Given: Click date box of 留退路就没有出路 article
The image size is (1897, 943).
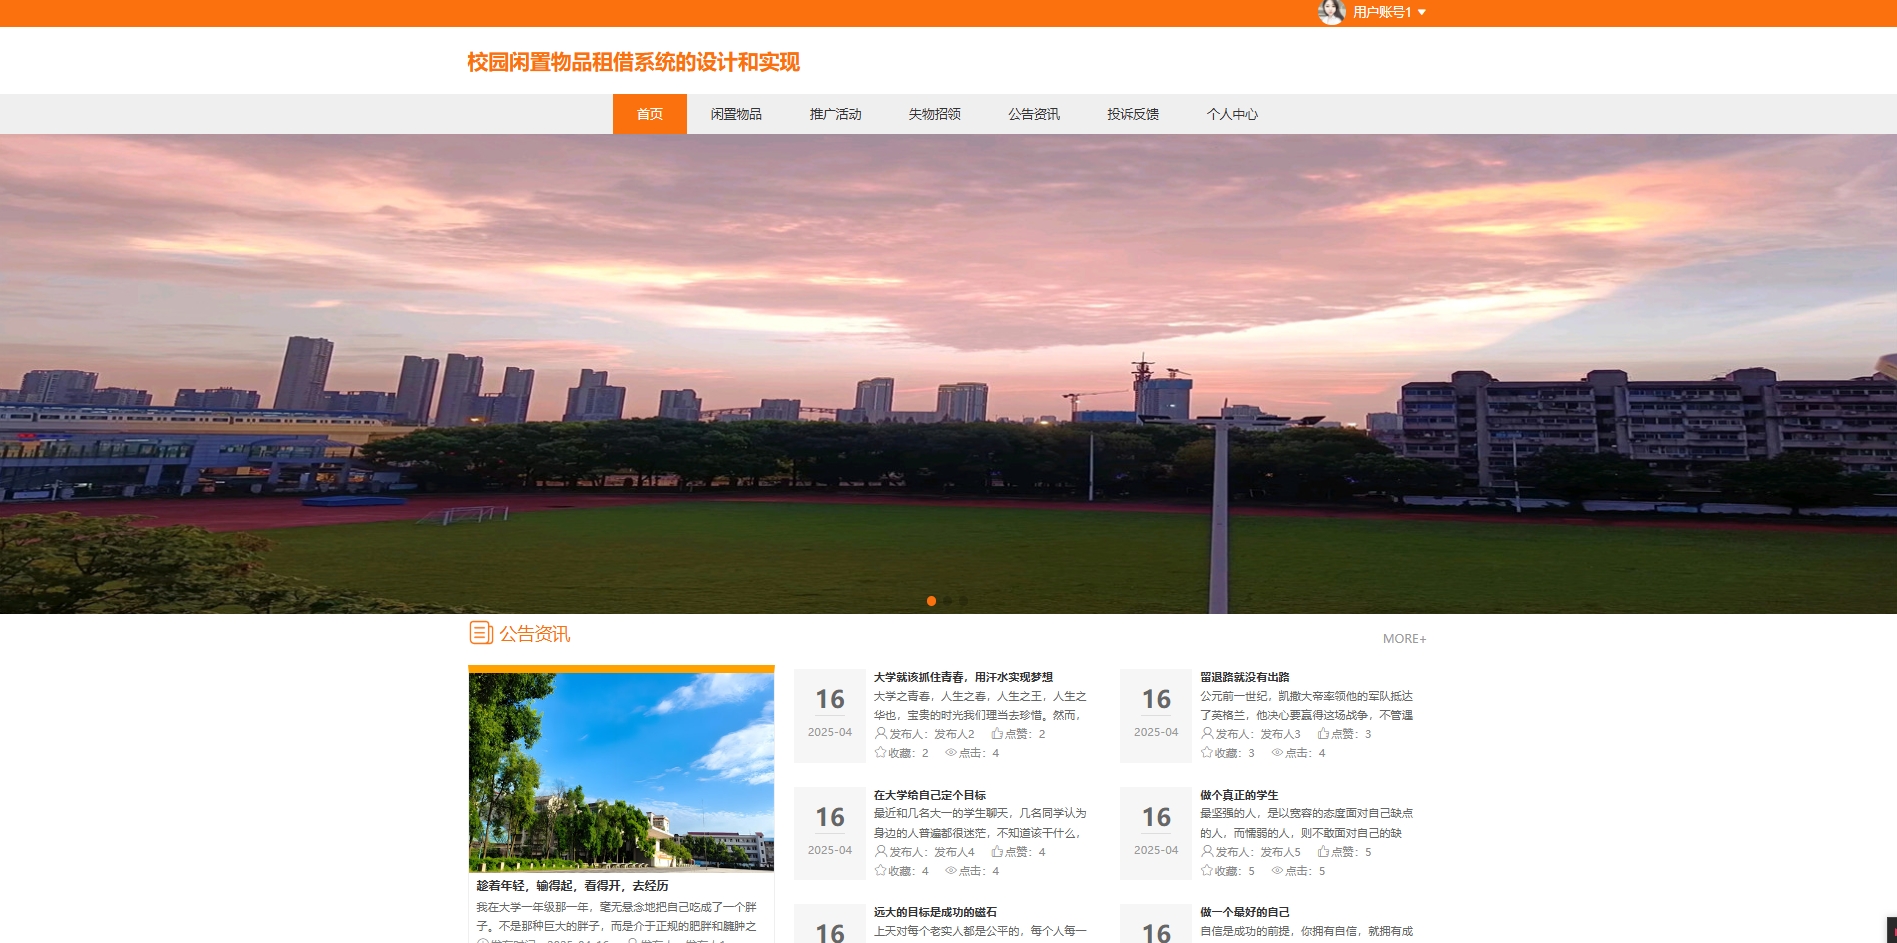Looking at the screenshot, I should (1156, 716).
